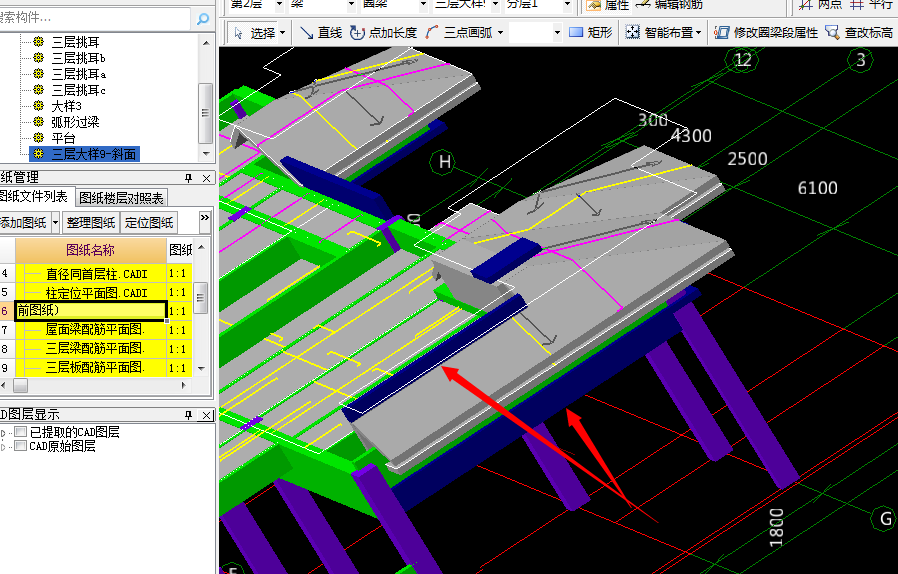Click axis bubble G in viewport
The width and height of the screenshot is (898, 574).
coord(885,519)
